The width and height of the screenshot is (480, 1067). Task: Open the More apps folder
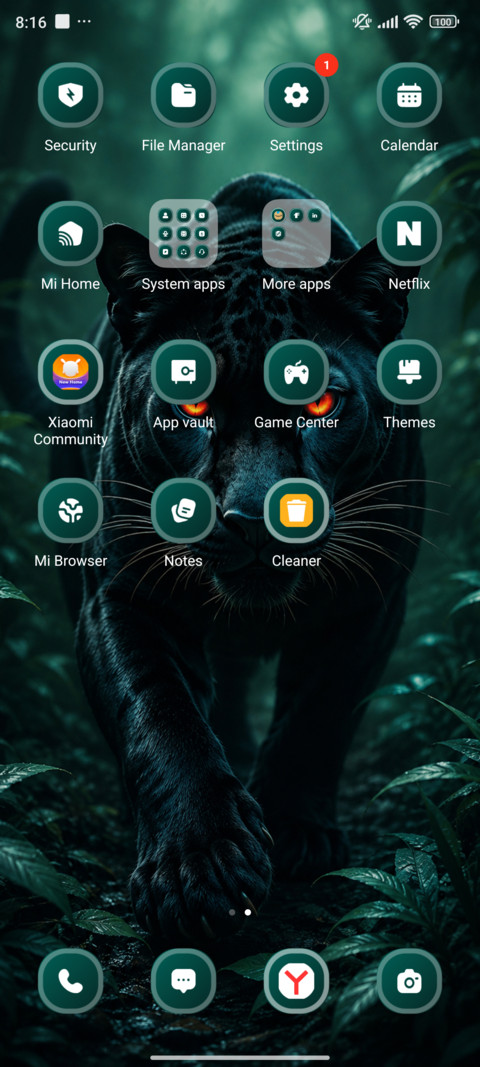pos(296,233)
